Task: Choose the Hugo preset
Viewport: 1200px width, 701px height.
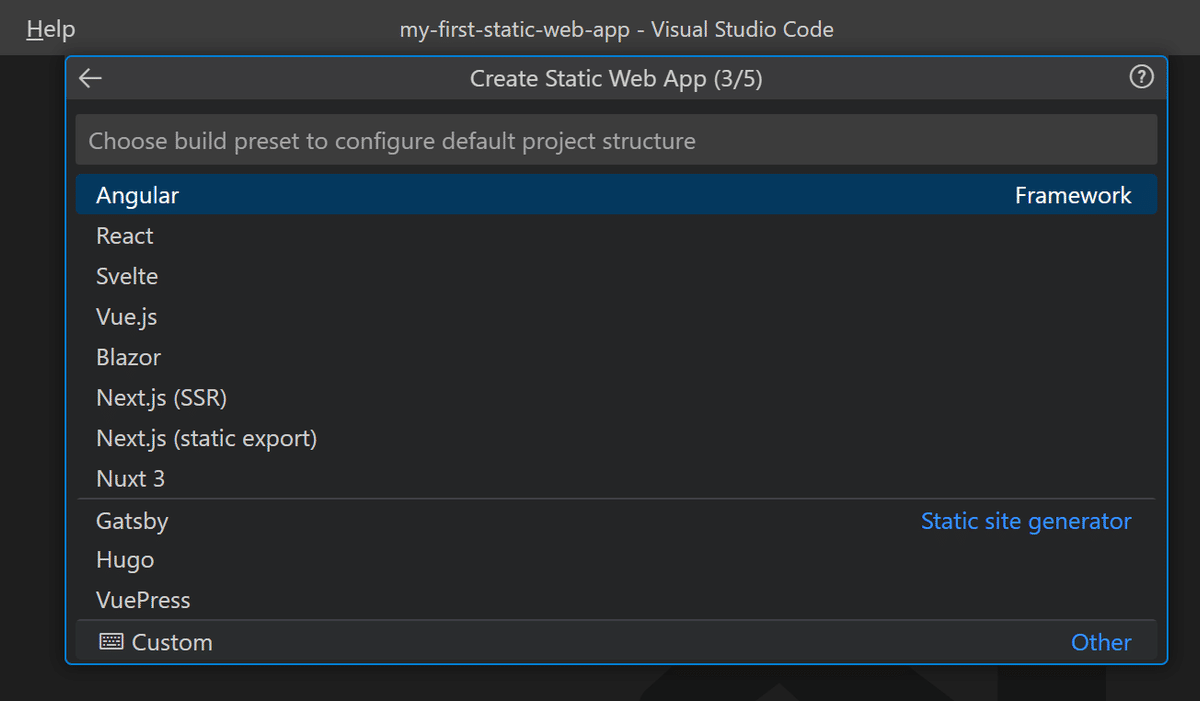Action: [125, 560]
